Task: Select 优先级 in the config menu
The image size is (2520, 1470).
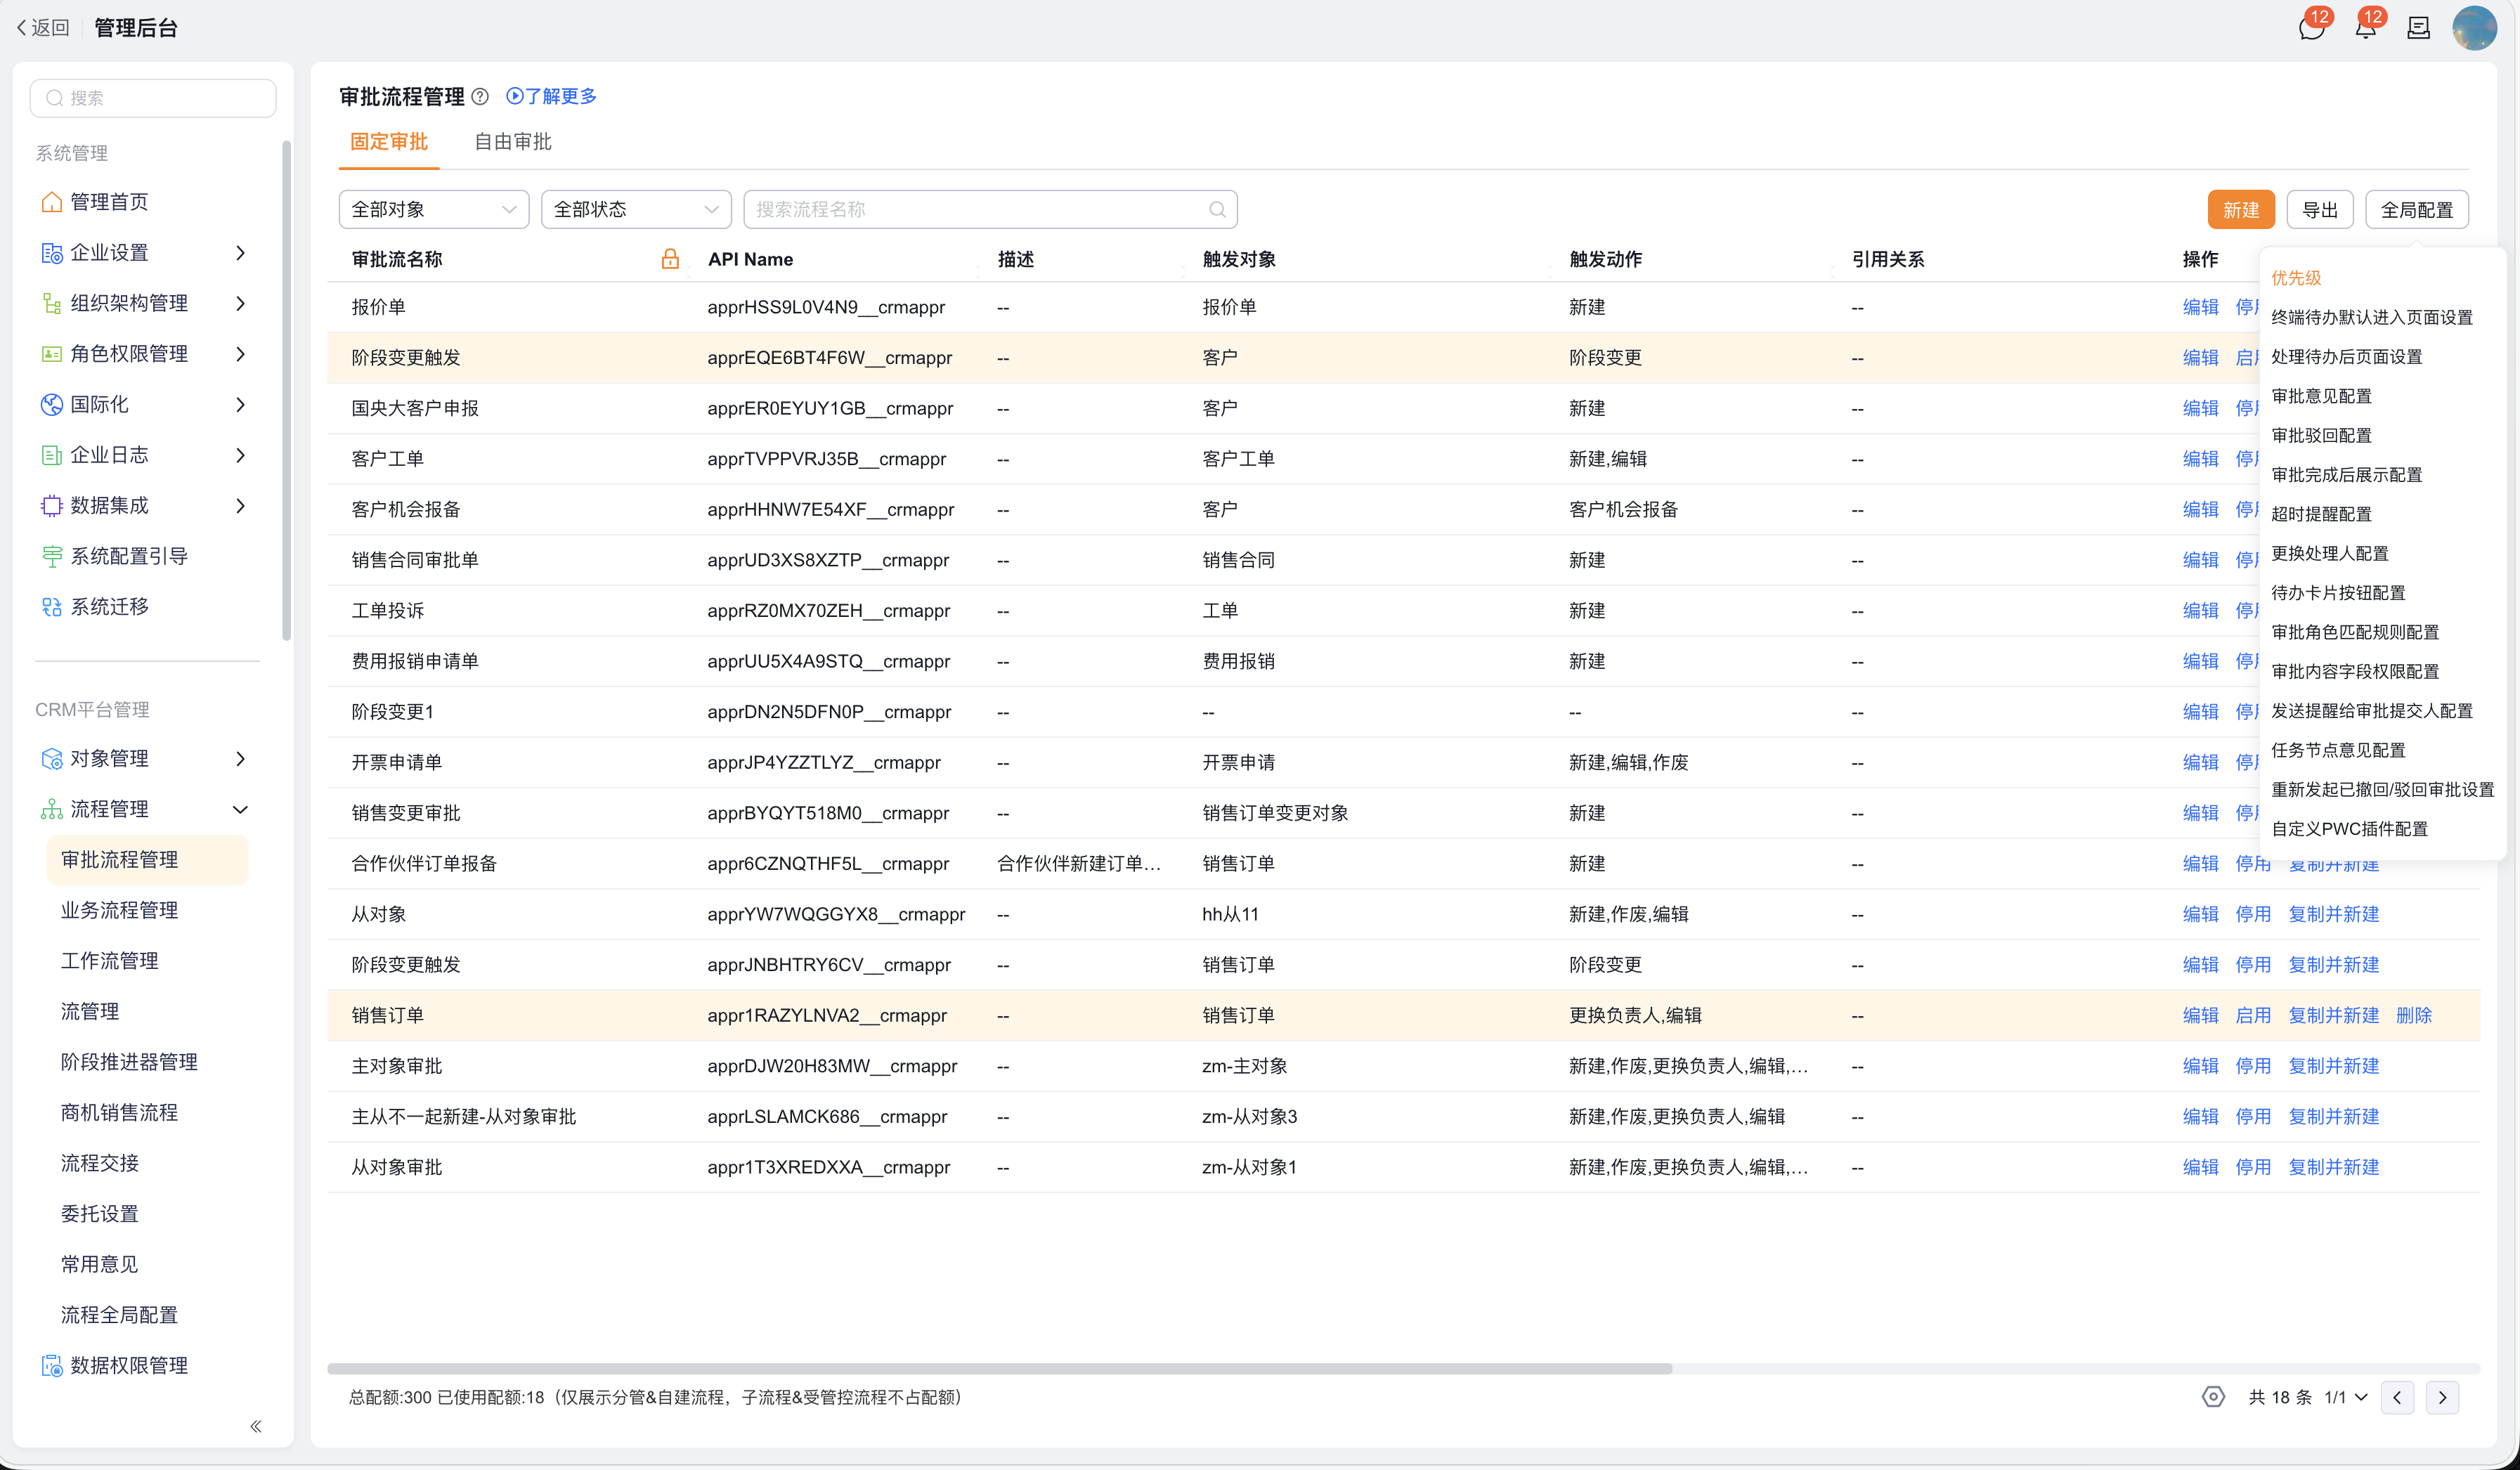Action: tap(2296, 278)
